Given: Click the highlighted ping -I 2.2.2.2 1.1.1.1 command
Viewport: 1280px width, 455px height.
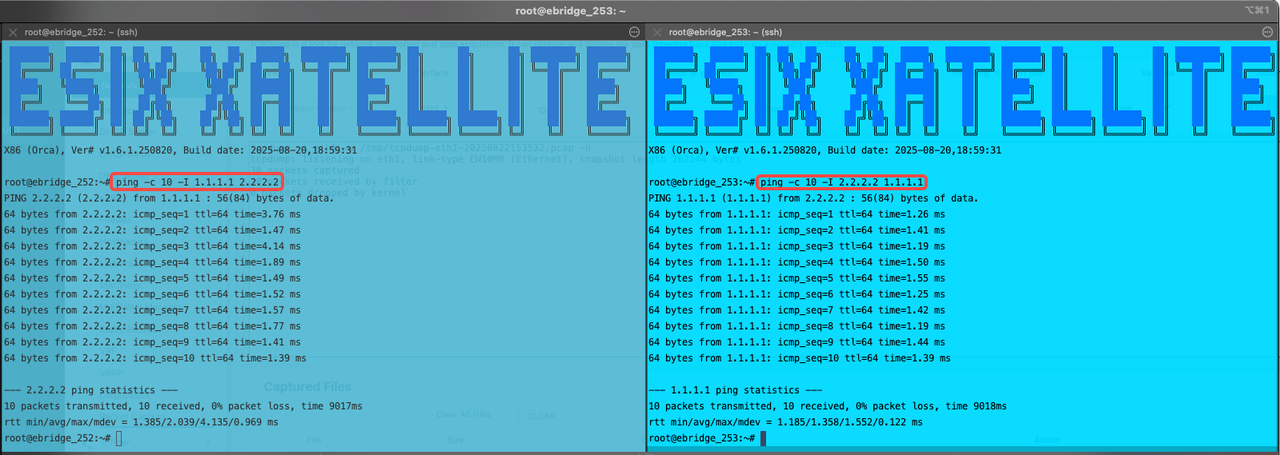Looking at the screenshot, I should pos(842,183).
